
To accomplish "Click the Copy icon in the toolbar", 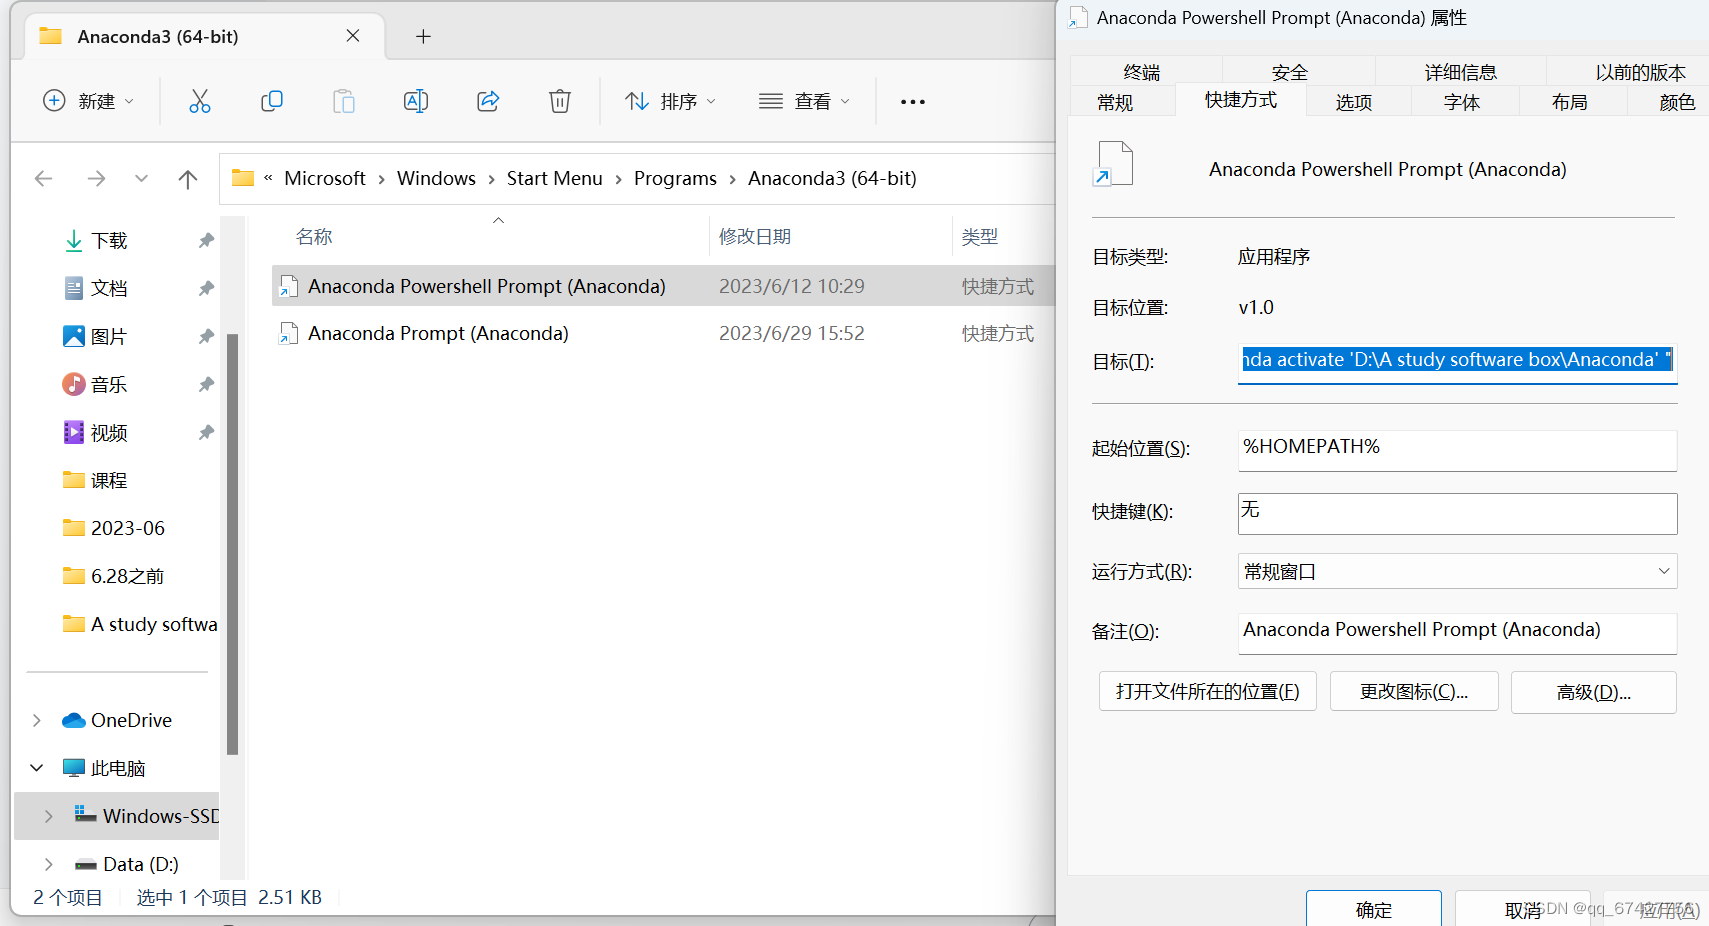I will 271,101.
